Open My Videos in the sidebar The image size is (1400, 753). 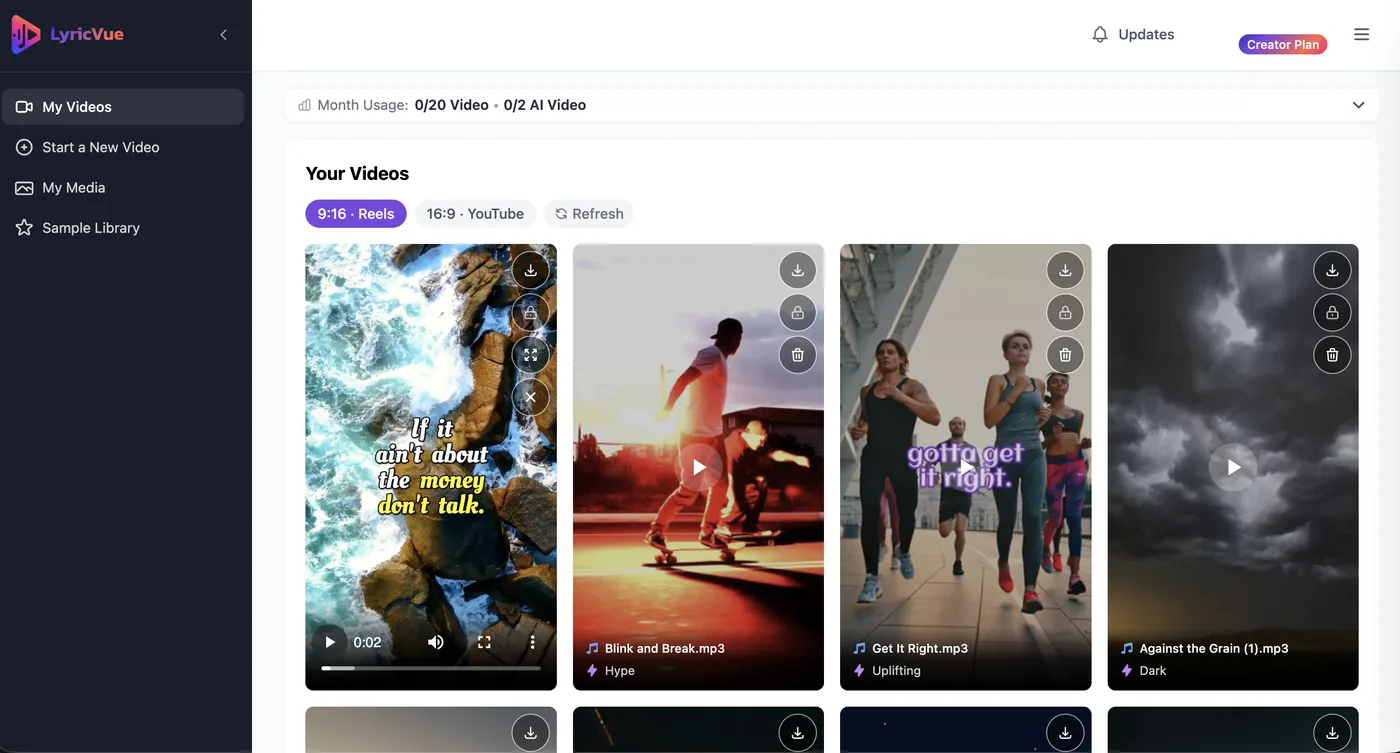[123, 107]
